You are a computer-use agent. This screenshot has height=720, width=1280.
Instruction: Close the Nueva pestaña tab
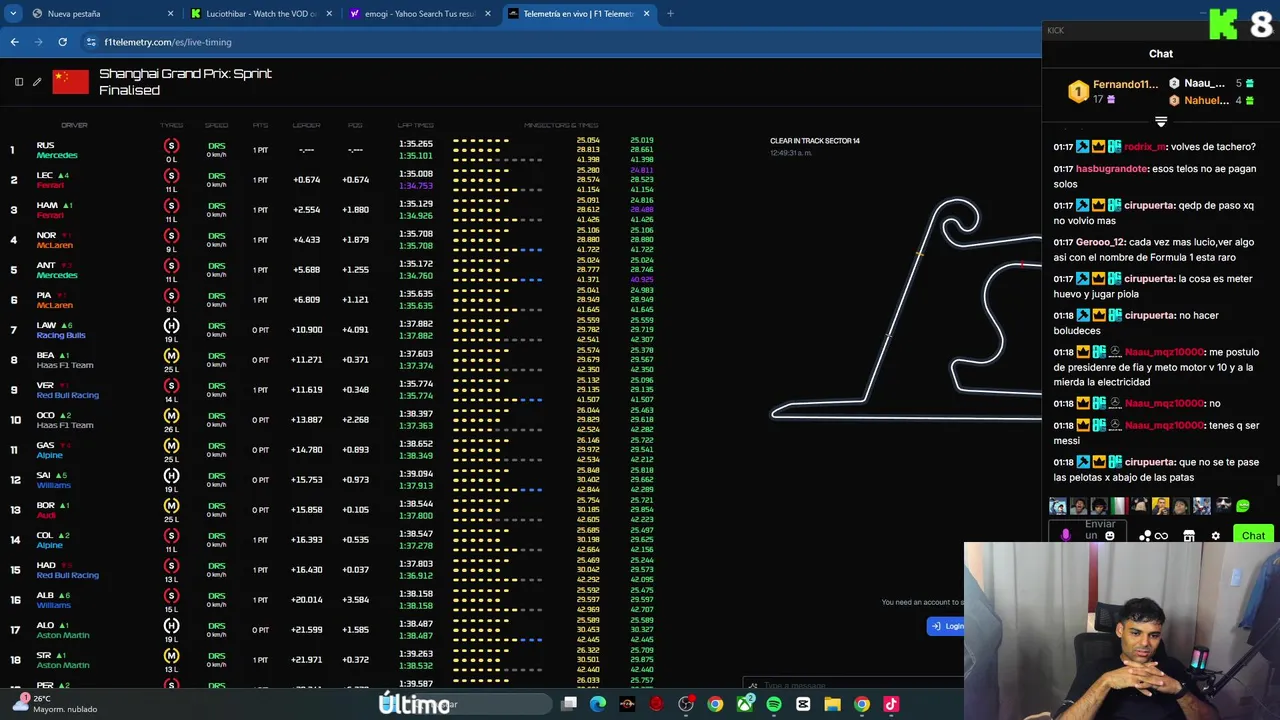pyautogui.click(x=170, y=14)
